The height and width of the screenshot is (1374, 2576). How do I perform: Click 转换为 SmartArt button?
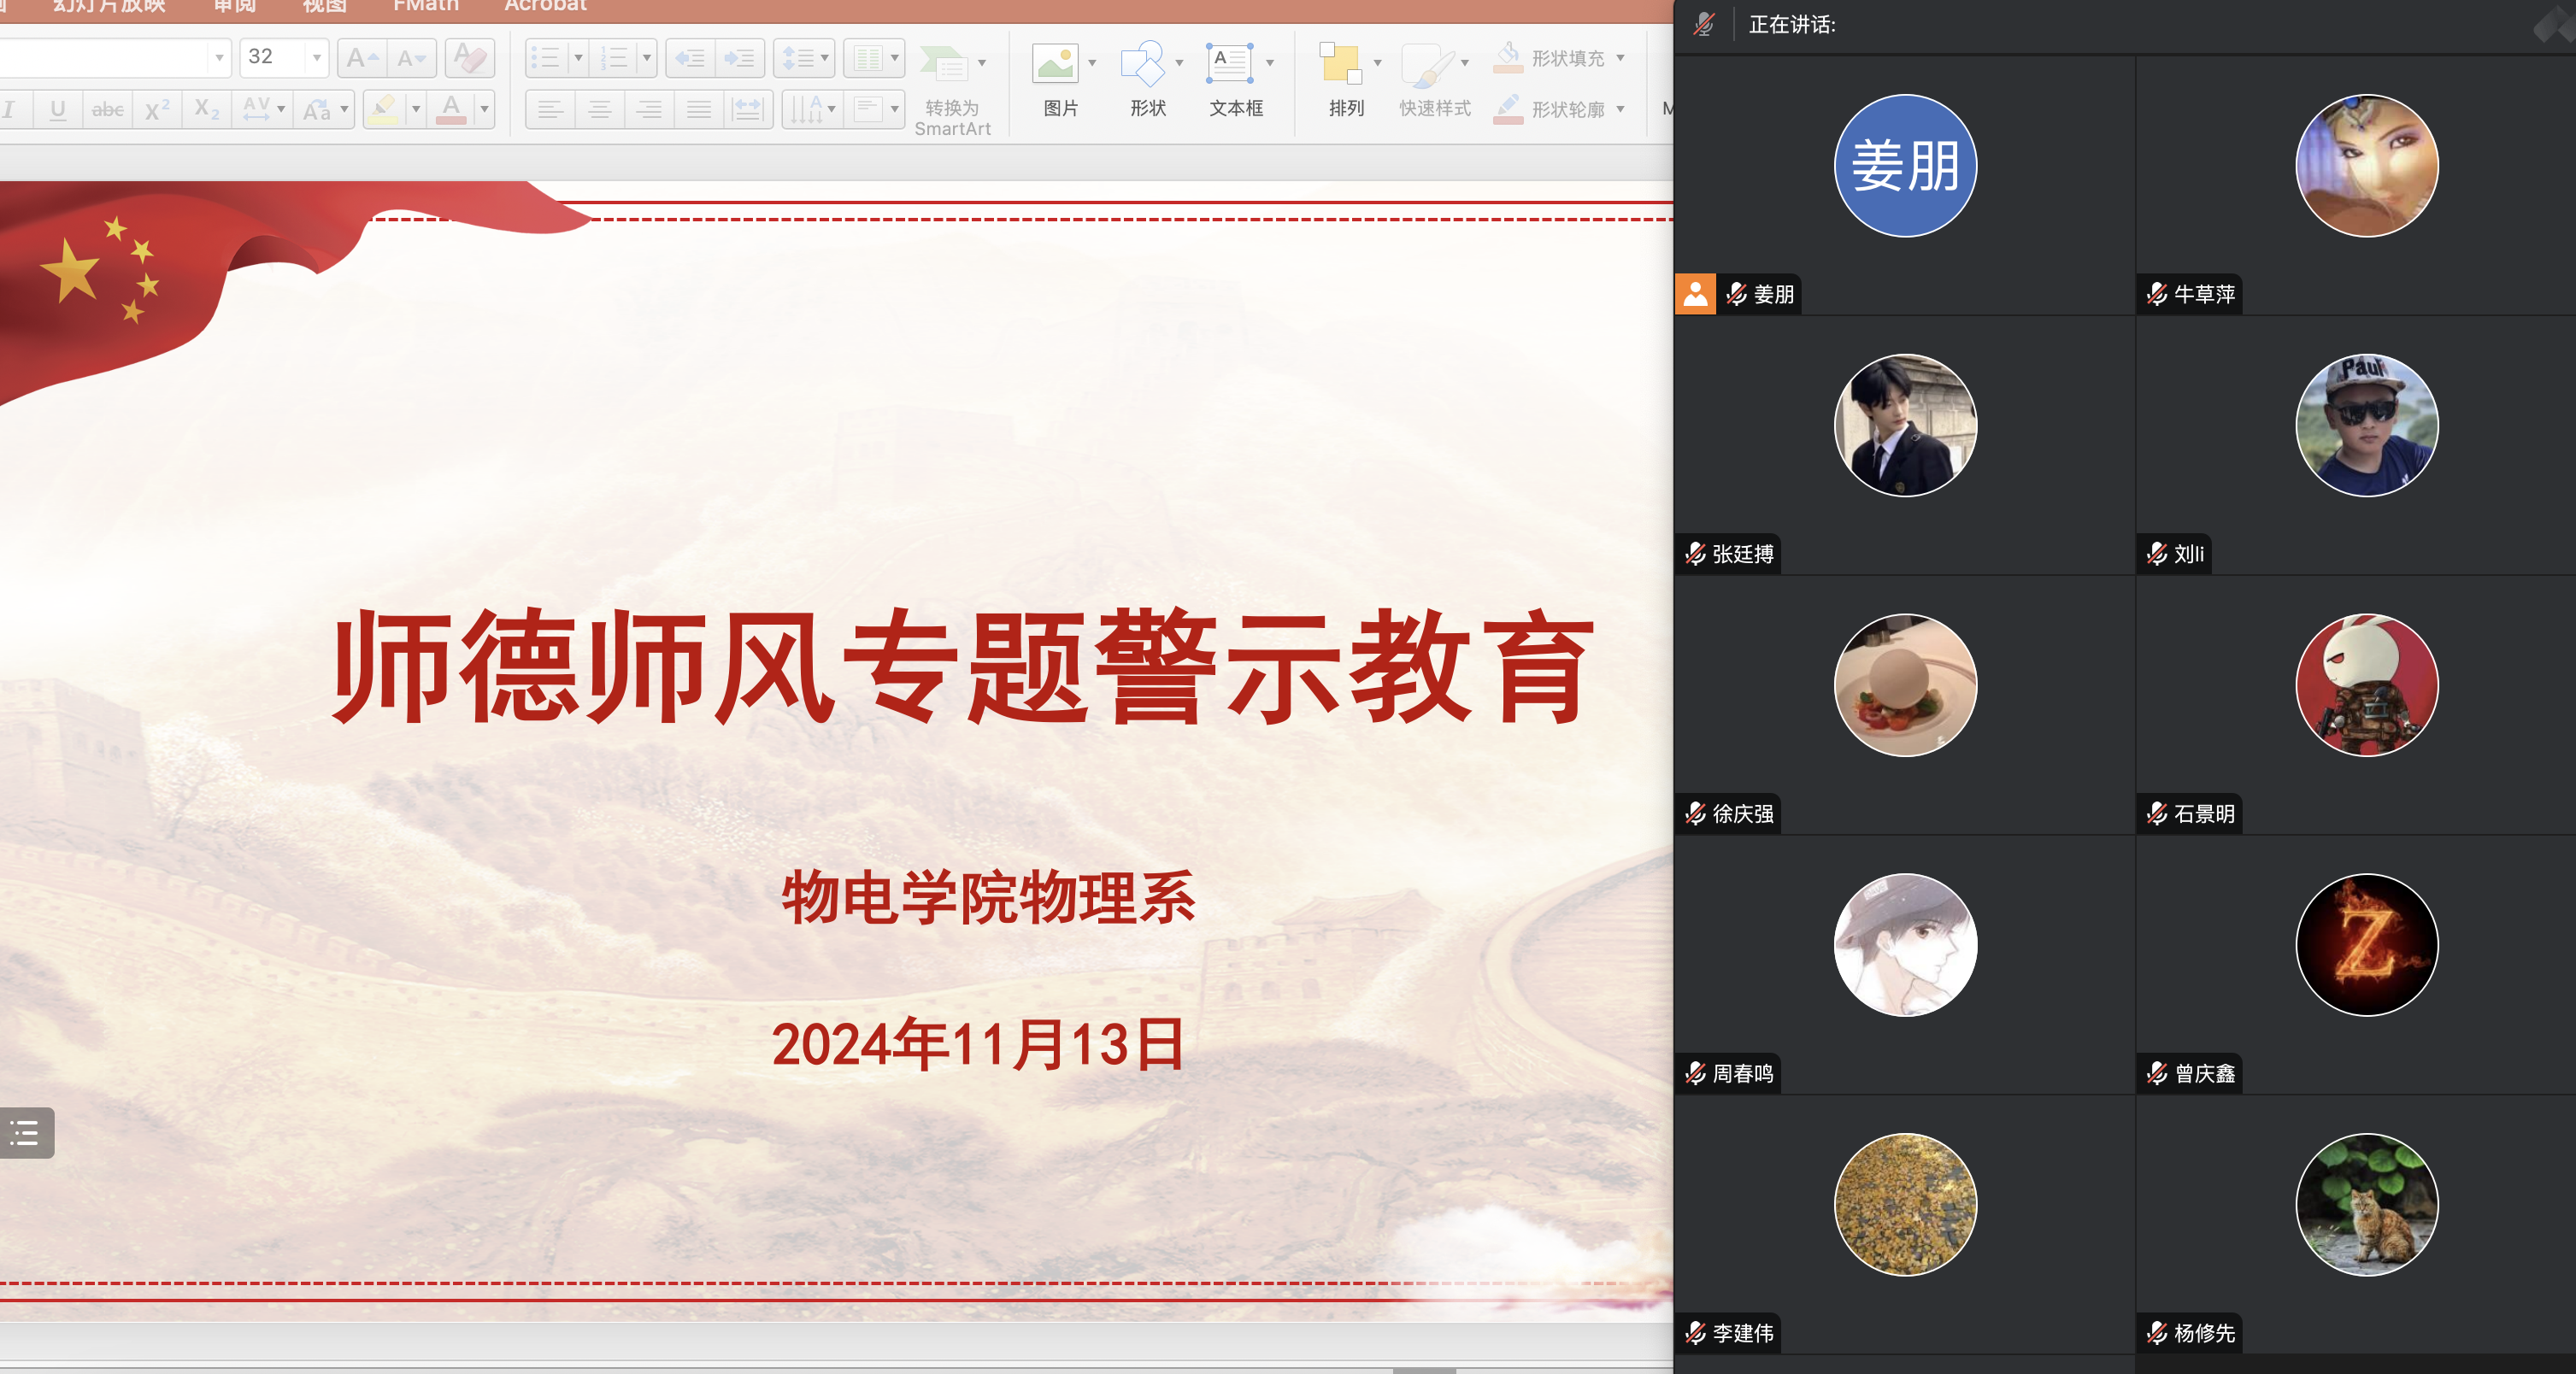click(952, 90)
